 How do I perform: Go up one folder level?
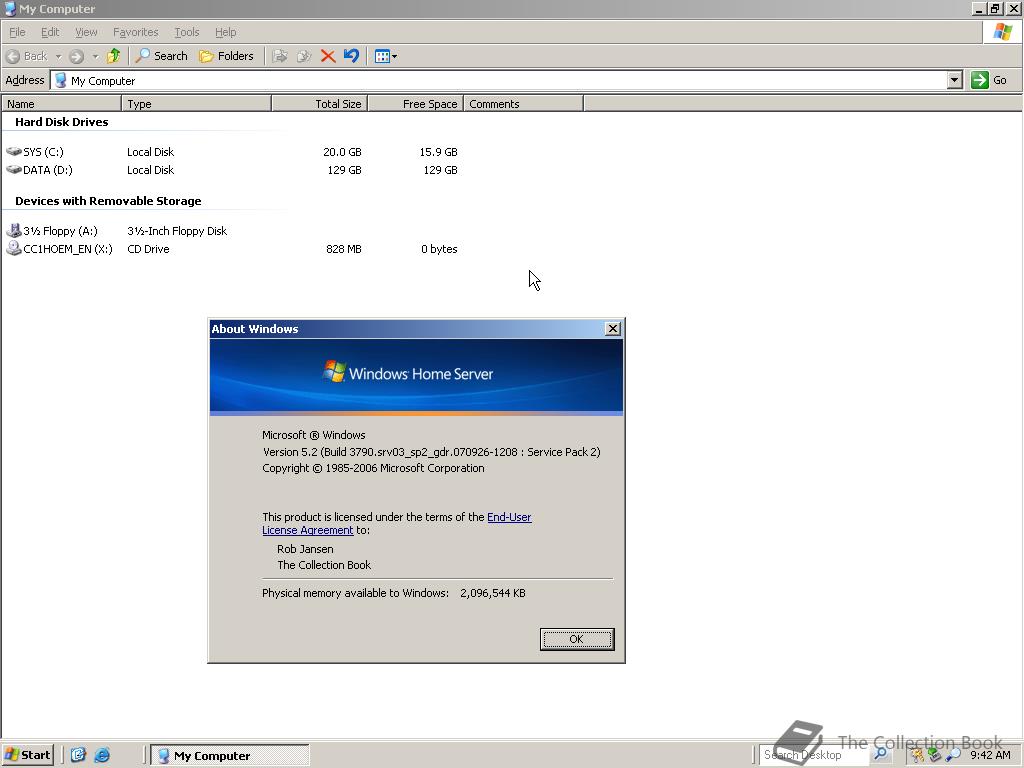tap(114, 56)
